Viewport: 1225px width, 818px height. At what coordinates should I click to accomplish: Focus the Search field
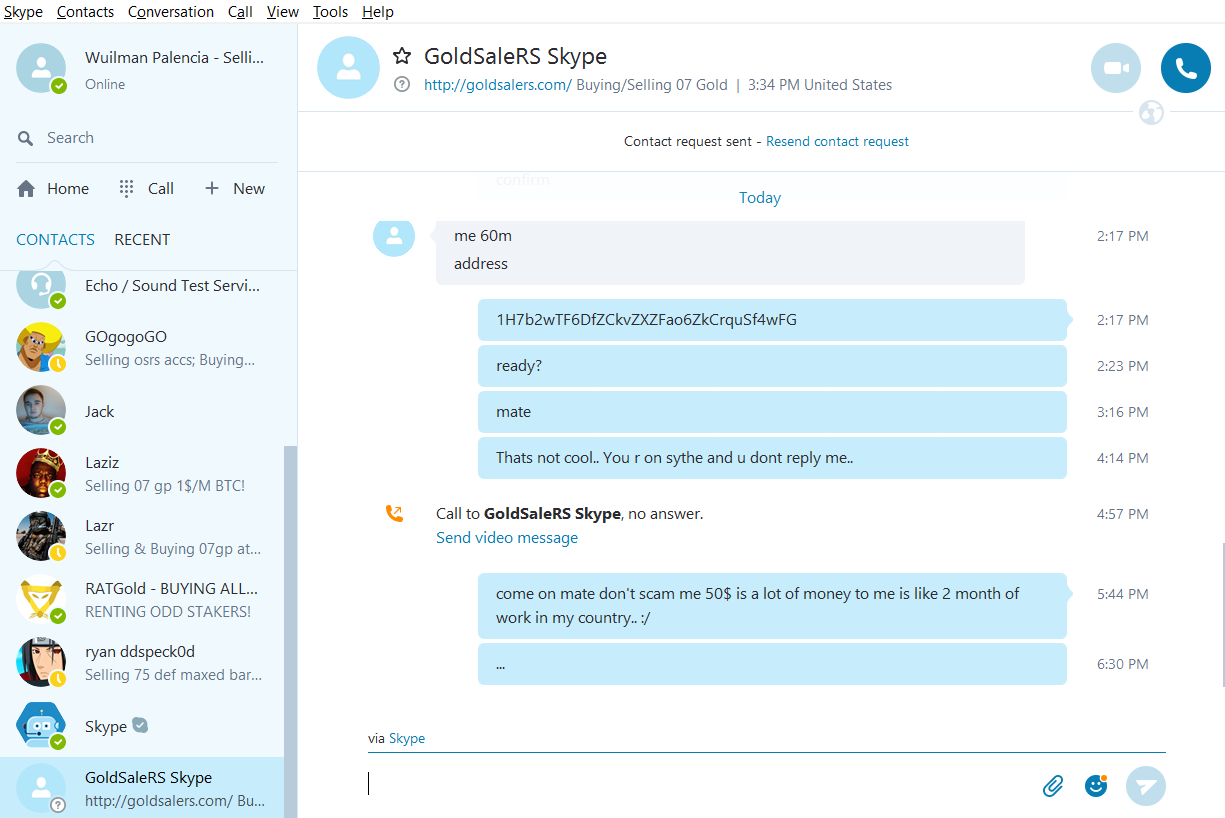(x=147, y=138)
